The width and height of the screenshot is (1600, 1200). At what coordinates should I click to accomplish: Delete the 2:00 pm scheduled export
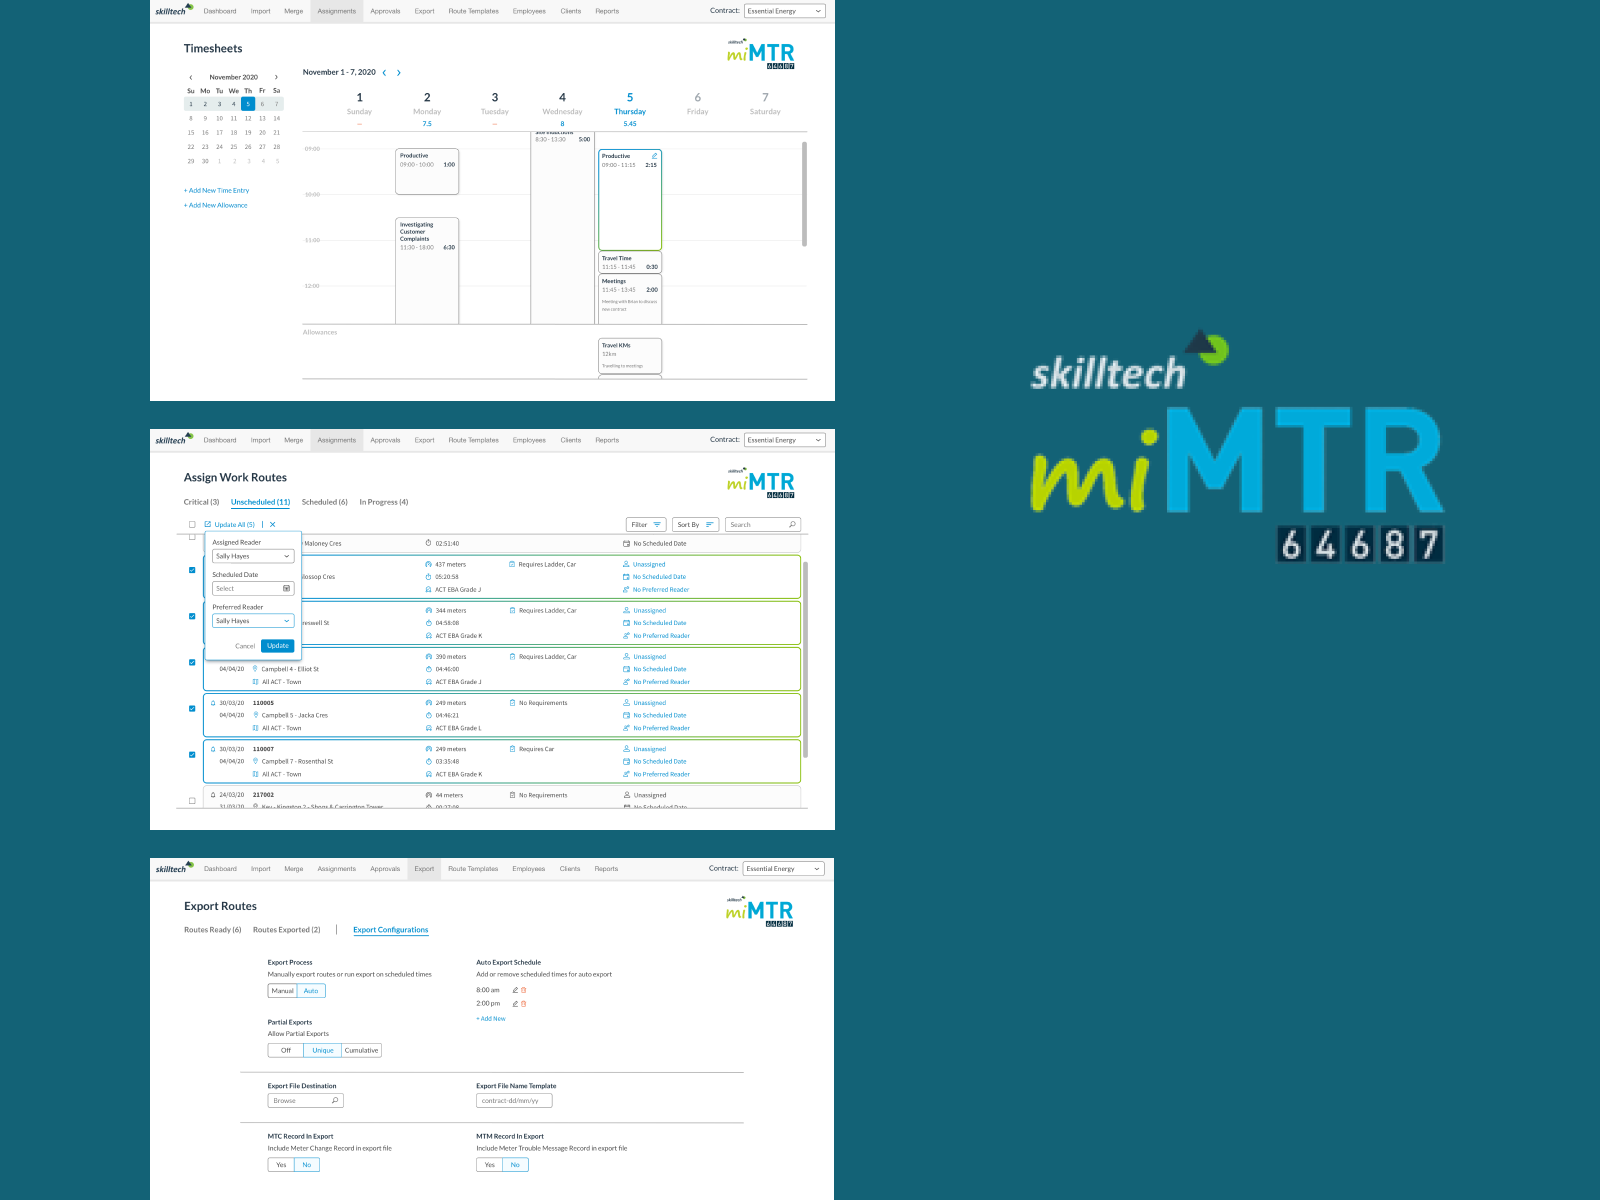(x=523, y=1003)
